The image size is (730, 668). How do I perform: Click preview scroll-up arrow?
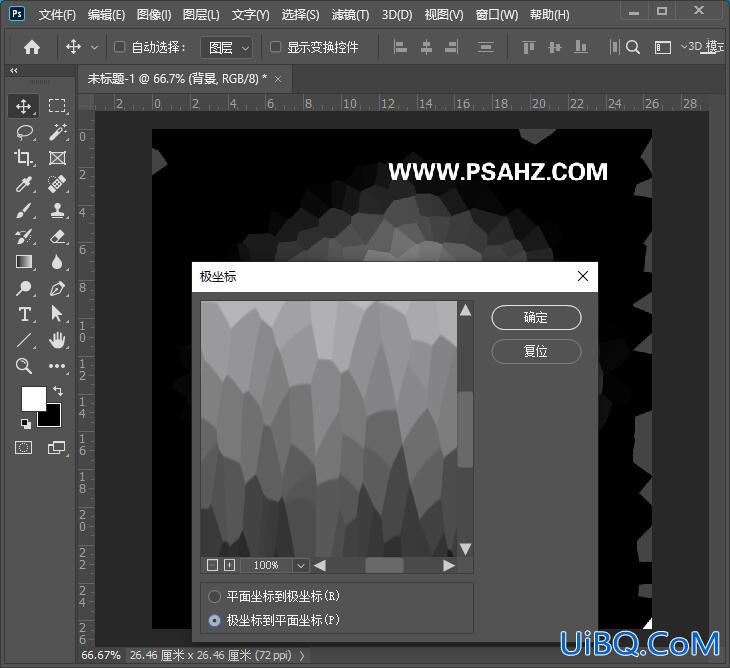coord(465,310)
